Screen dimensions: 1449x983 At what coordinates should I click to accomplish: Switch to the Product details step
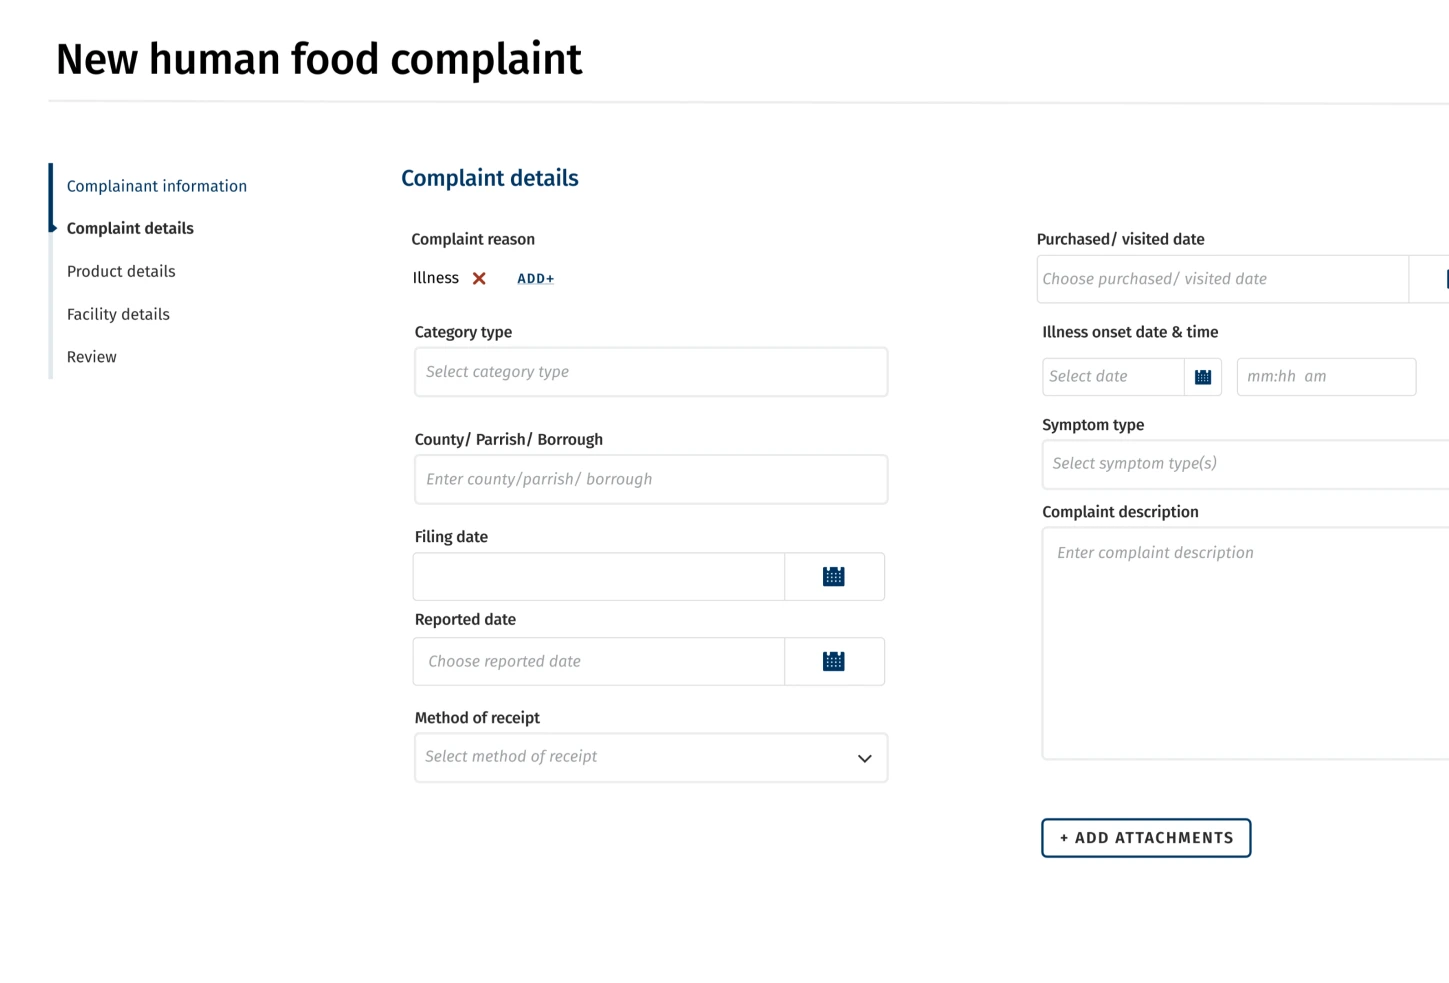pos(121,271)
